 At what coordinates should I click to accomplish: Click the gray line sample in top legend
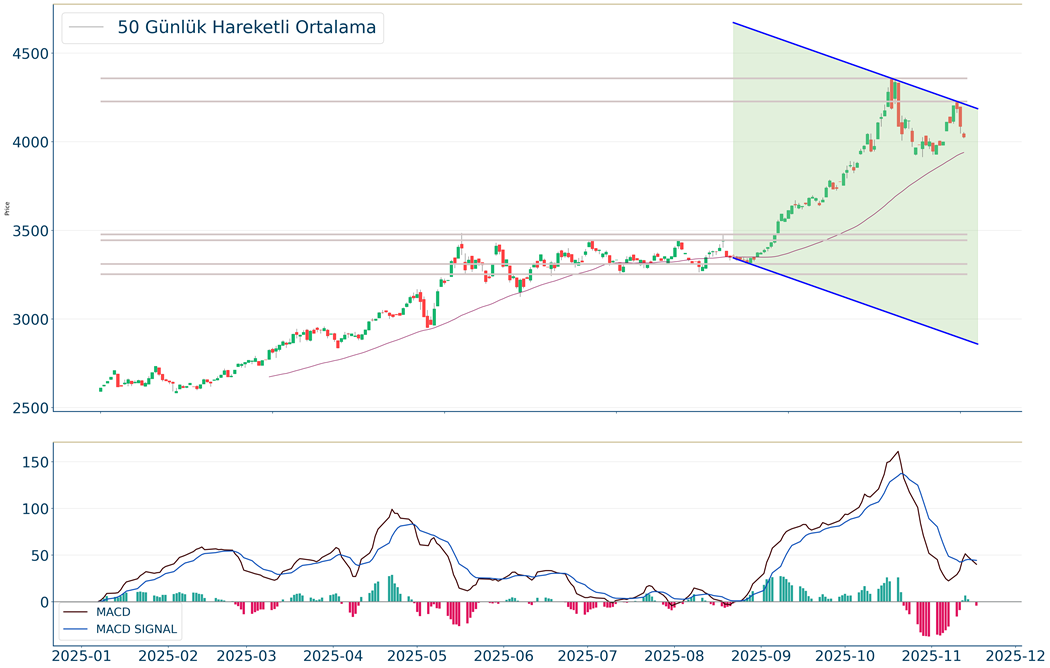click(88, 28)
